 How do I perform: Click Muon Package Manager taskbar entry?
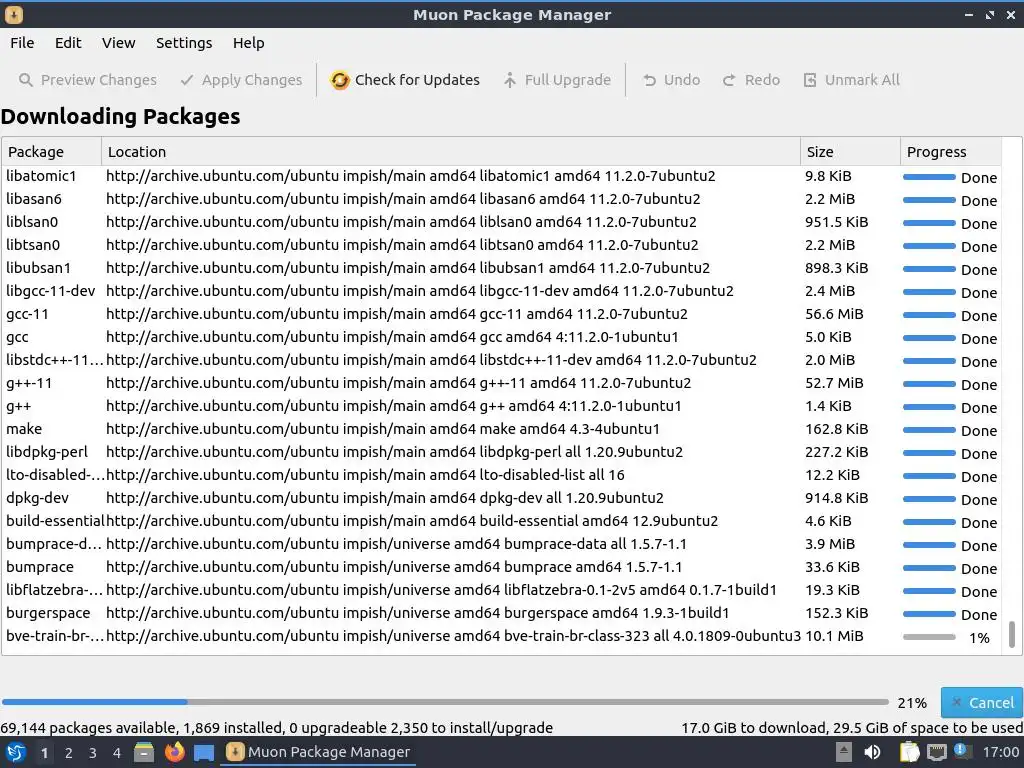[x=319, y=752]
